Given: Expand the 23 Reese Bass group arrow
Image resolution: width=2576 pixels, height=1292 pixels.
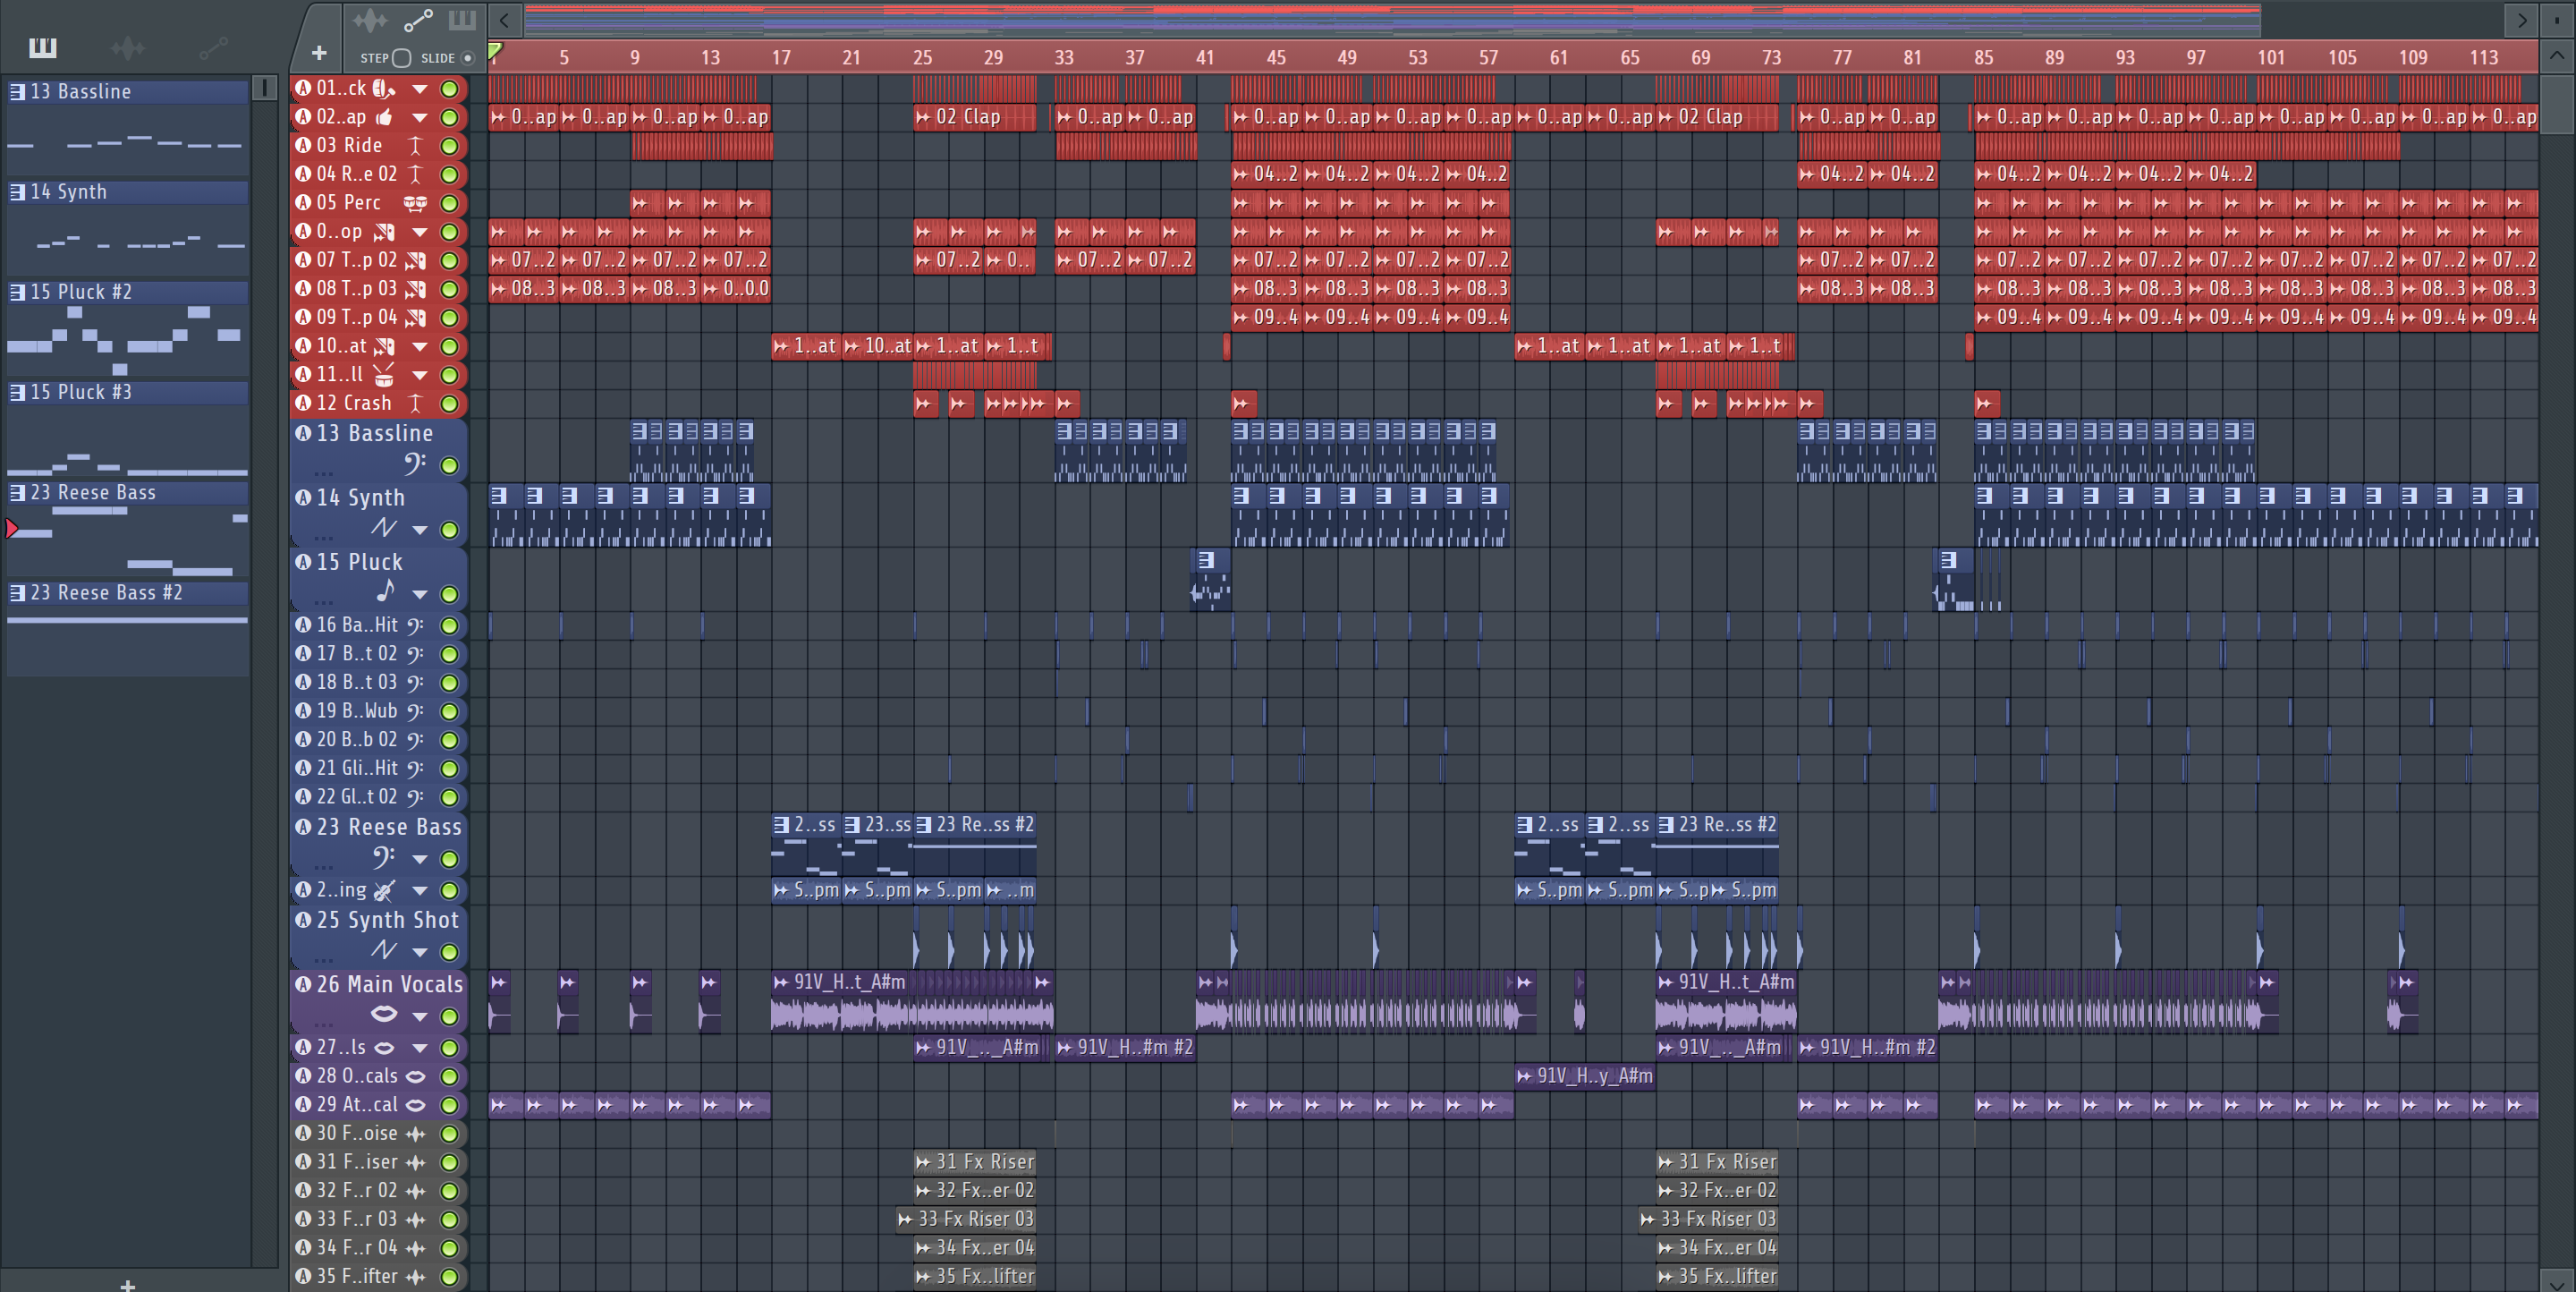Looking at the screenshot, I should 420,859.
